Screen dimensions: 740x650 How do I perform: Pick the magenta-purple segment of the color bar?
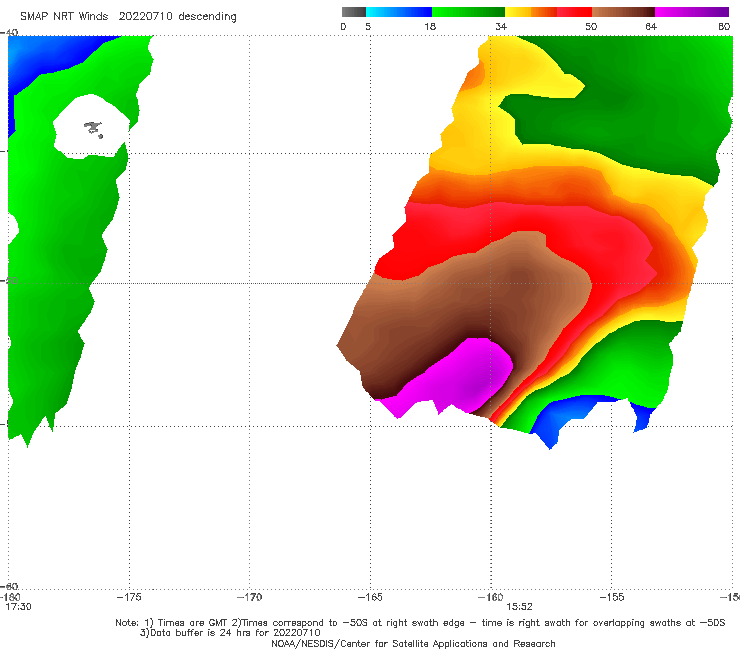692,12
